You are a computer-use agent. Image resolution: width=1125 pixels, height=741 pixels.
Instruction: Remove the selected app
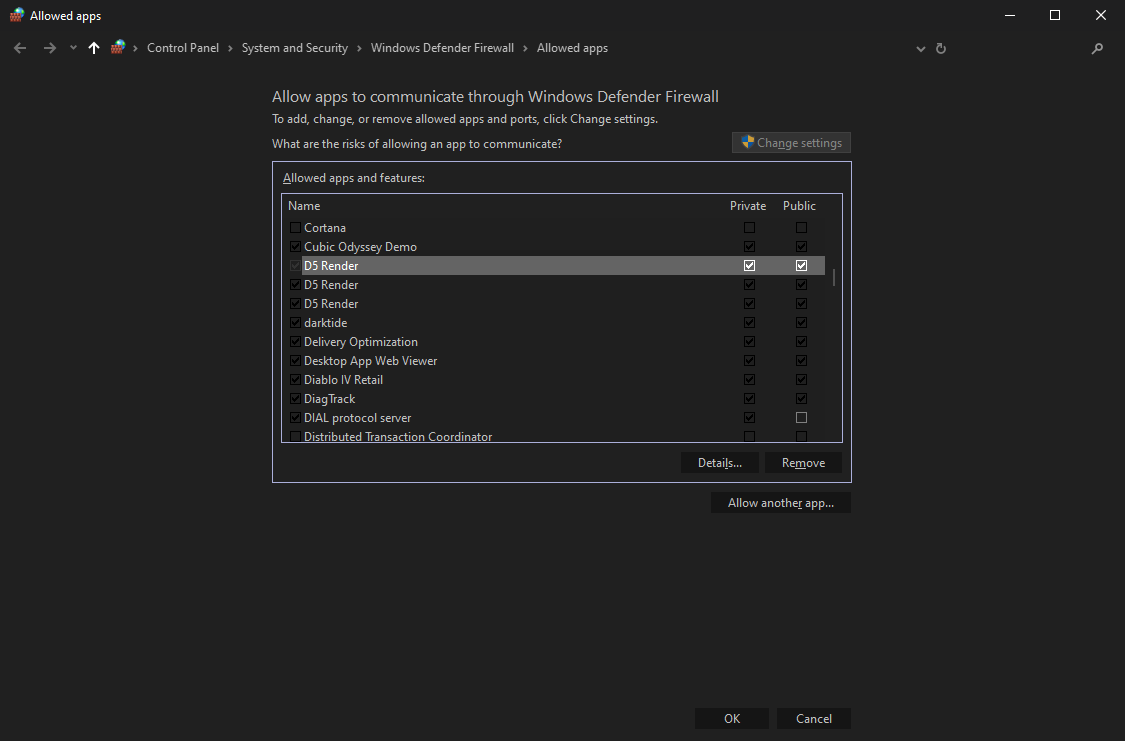tap(803, 463)
